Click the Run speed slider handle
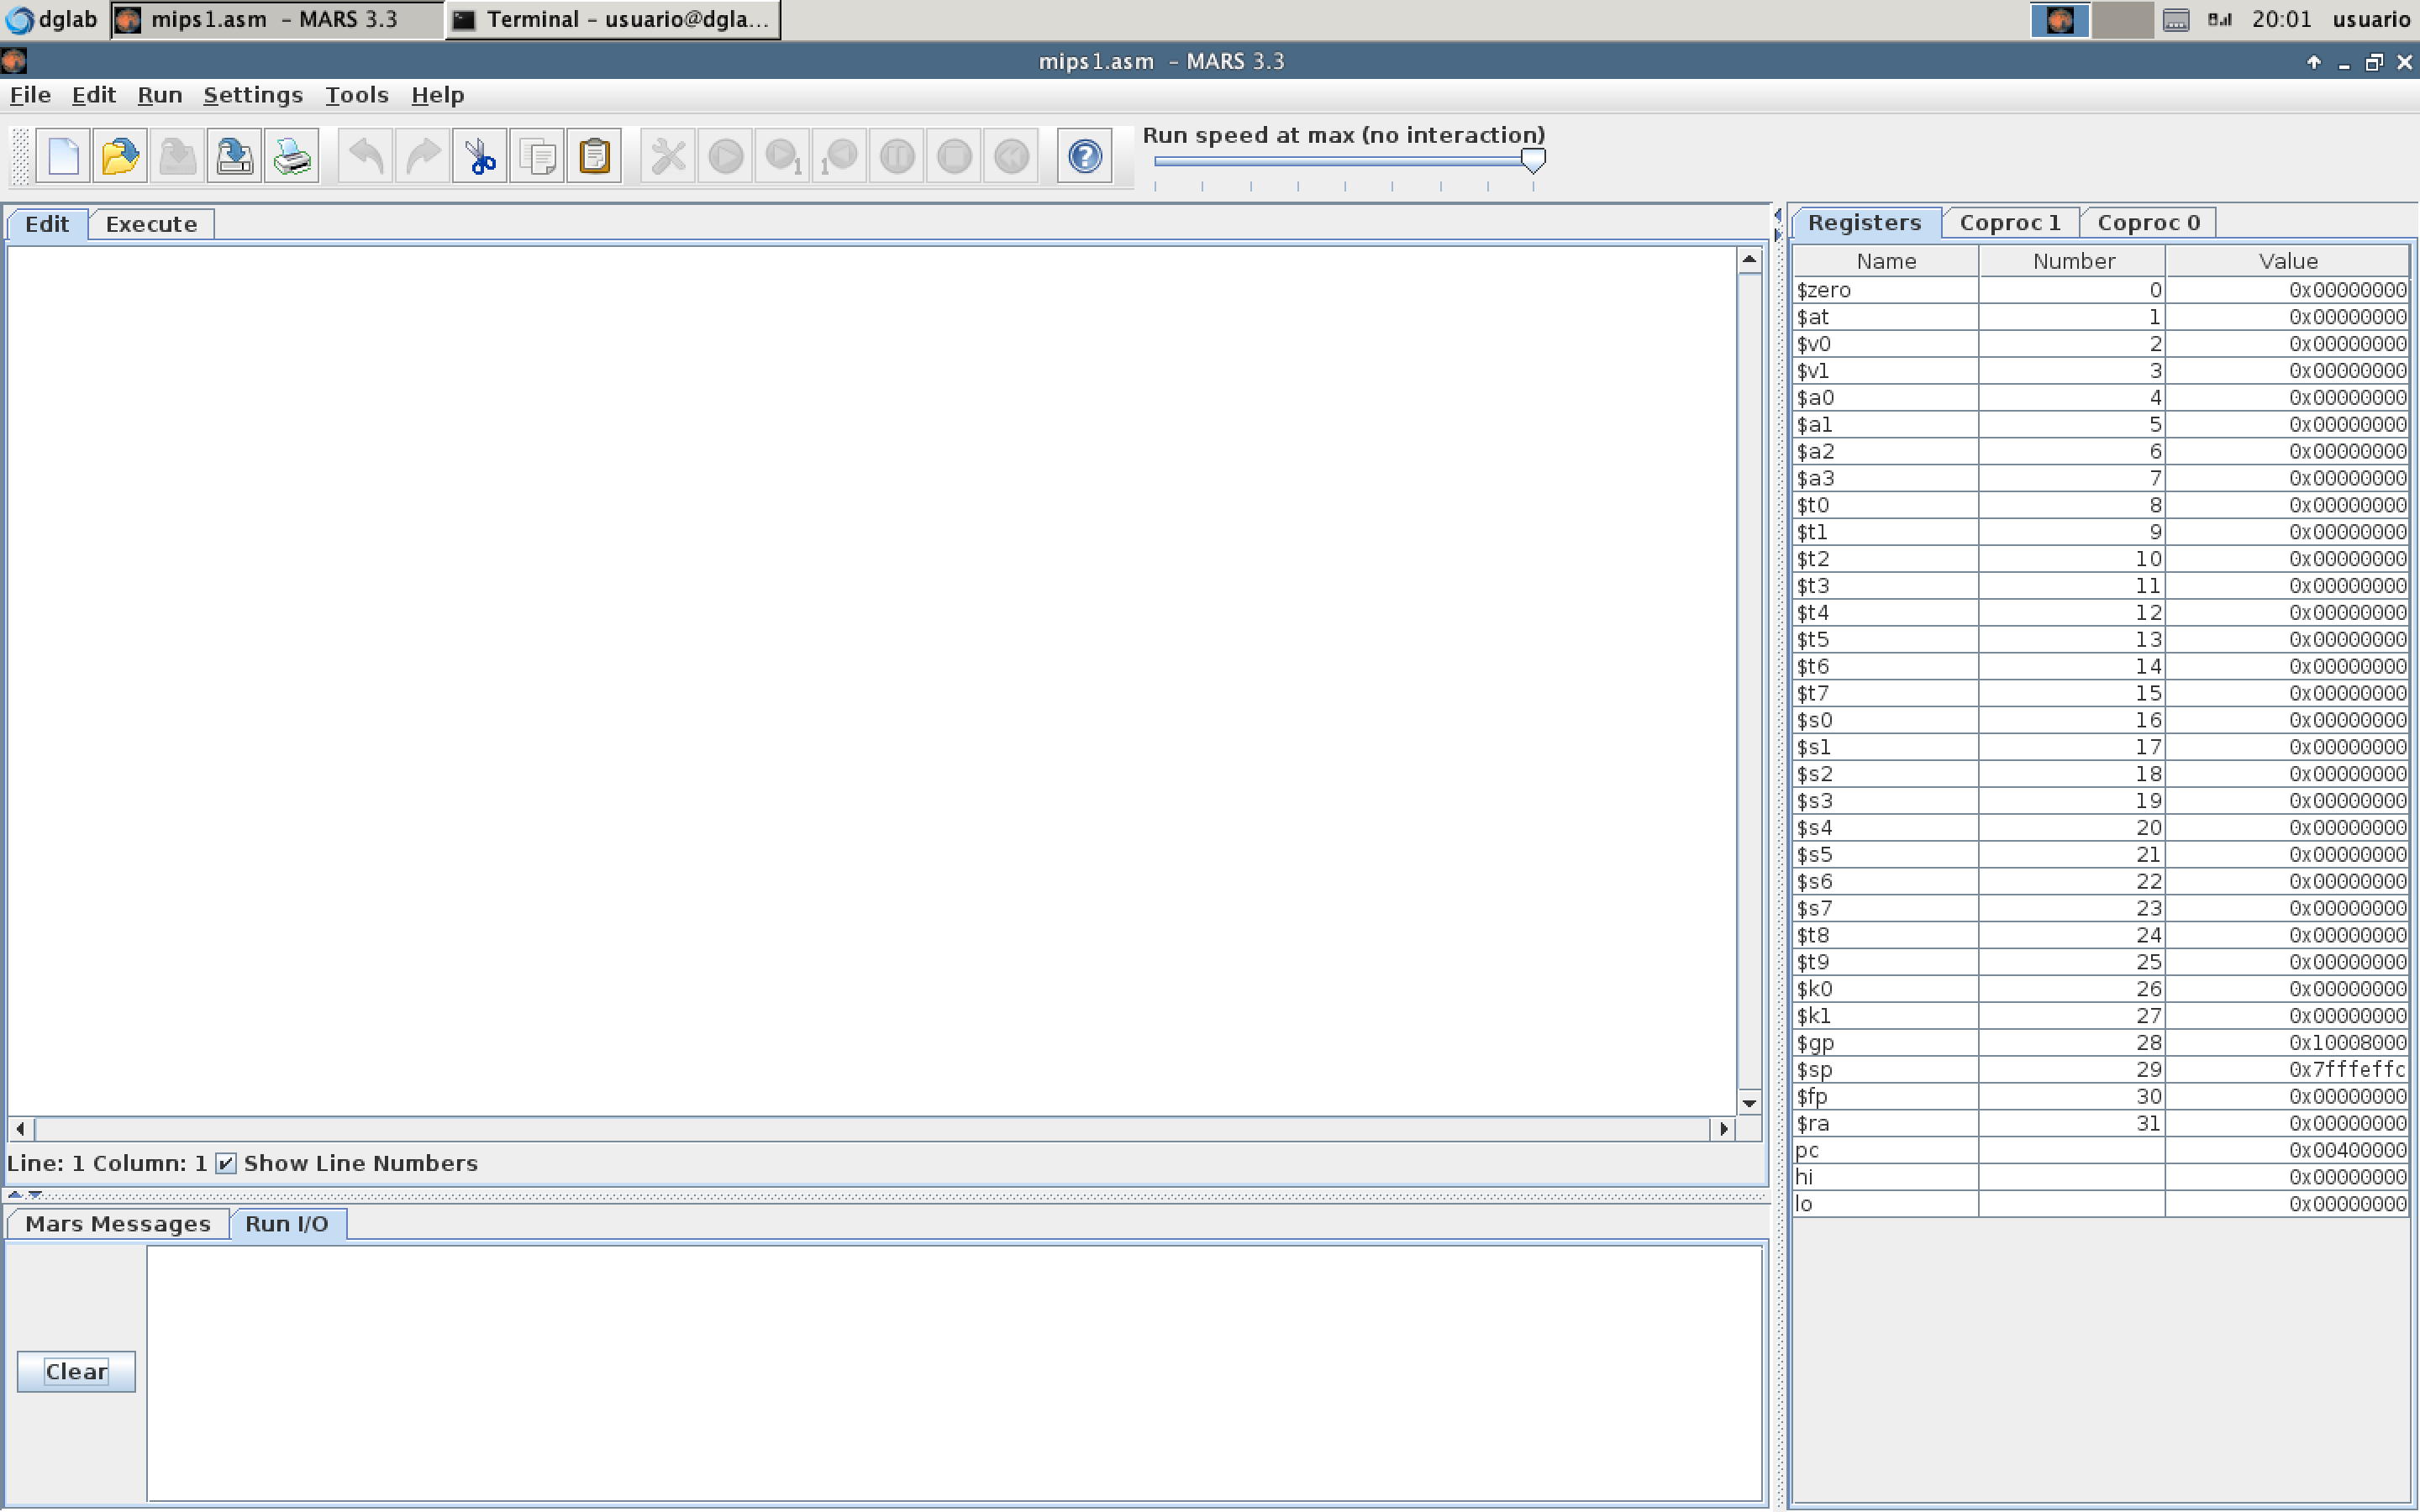Screen dimensions: 2420x1512 pyautogui.click(x=1532, y=160)
